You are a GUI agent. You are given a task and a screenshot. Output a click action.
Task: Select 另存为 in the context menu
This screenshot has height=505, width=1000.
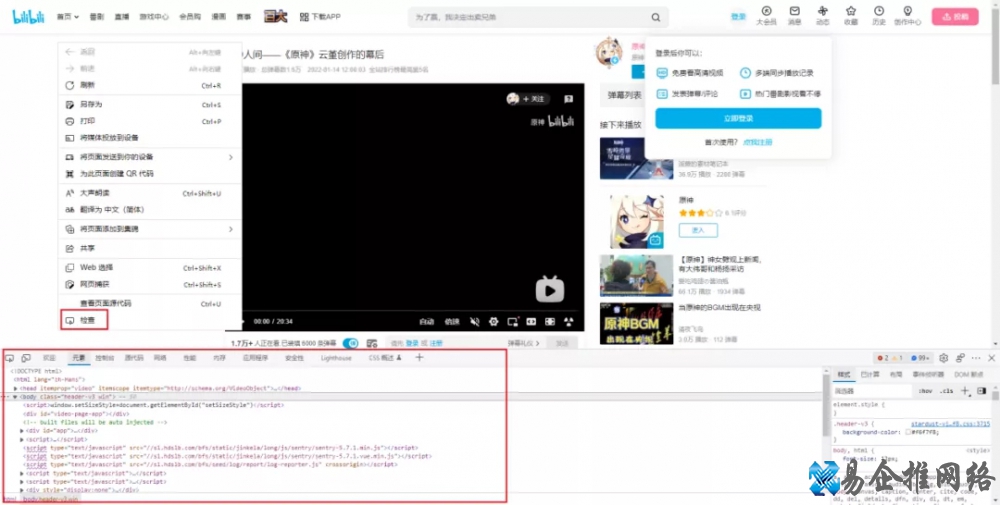pos(150,105)
